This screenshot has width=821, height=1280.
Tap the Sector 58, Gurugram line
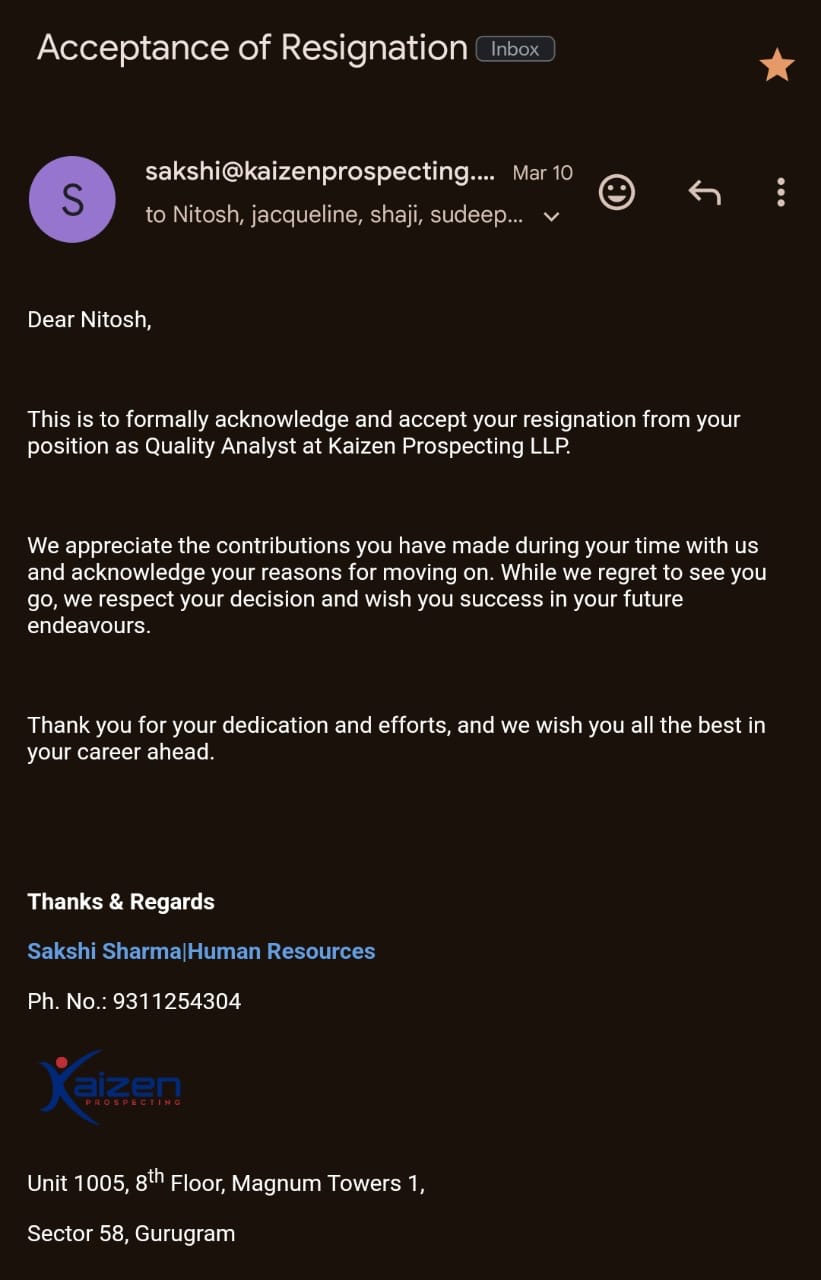(x=131, y=1233)
